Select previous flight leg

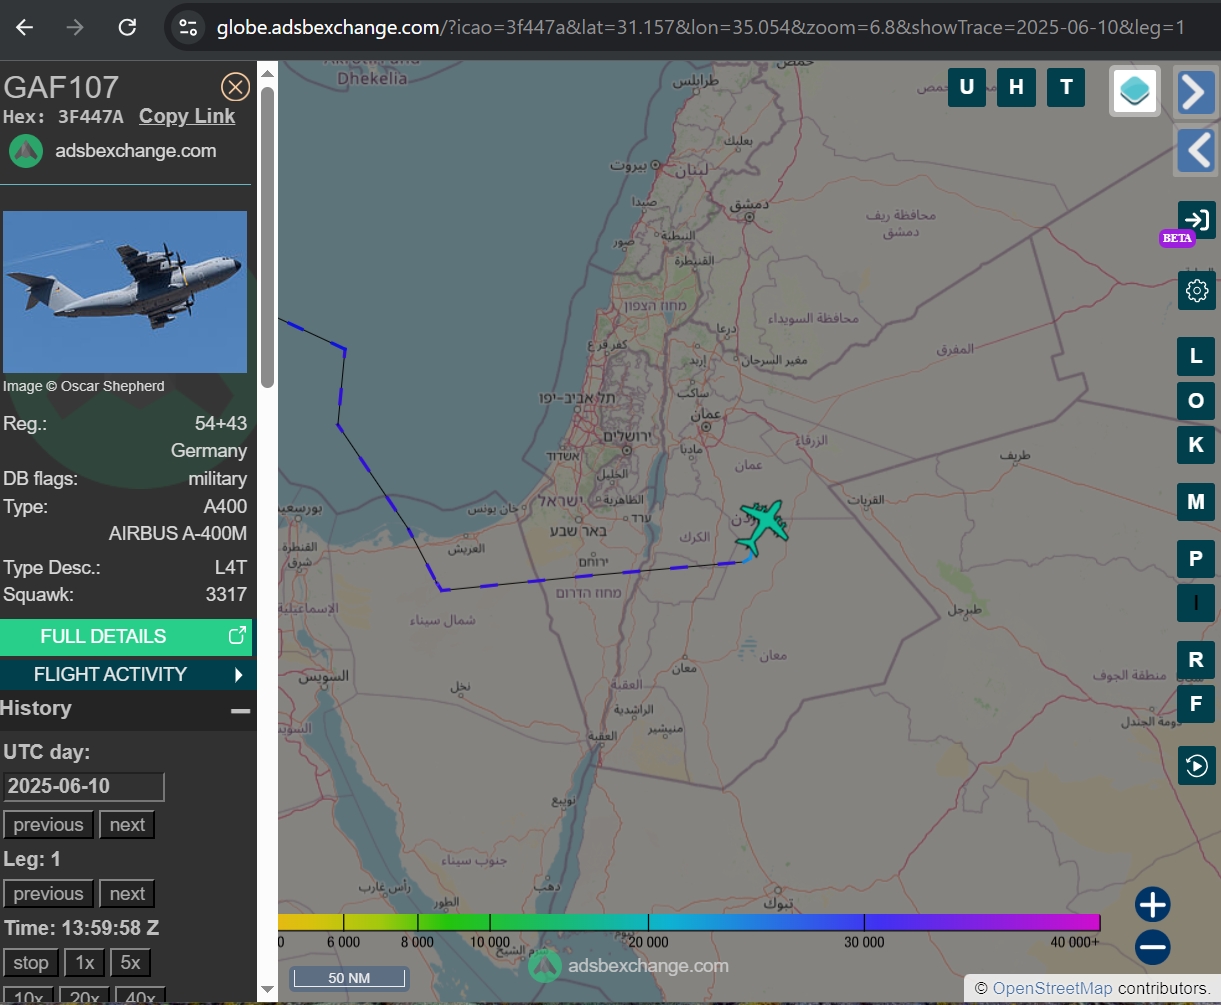[x=48, y=894]
